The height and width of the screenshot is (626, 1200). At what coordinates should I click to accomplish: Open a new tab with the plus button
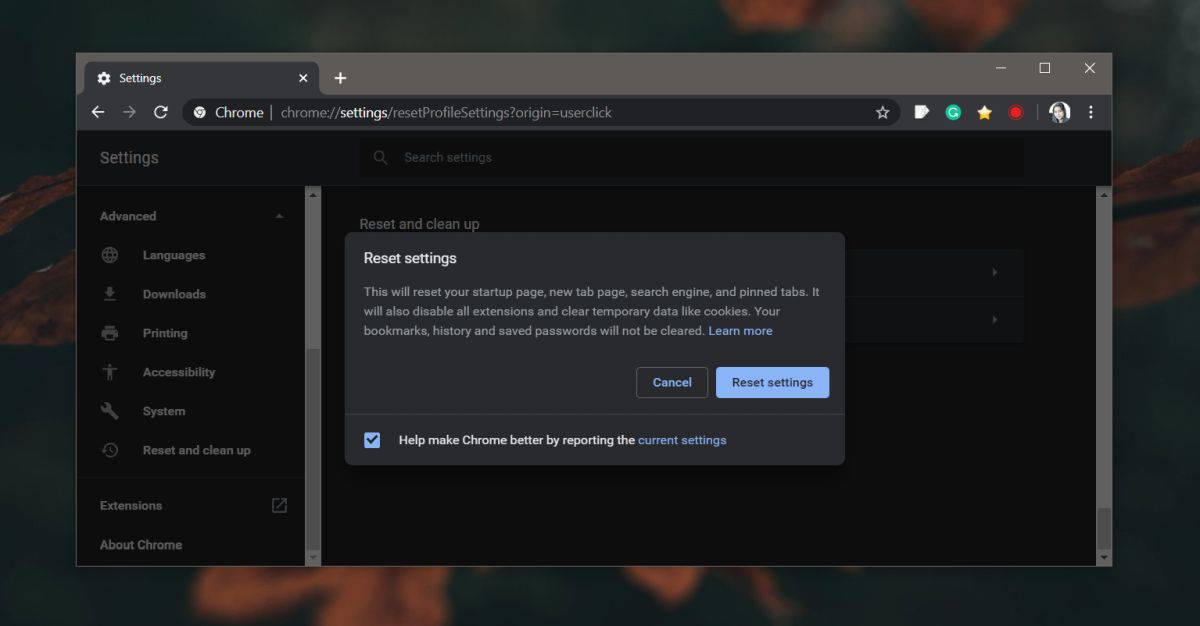(340, 78)
